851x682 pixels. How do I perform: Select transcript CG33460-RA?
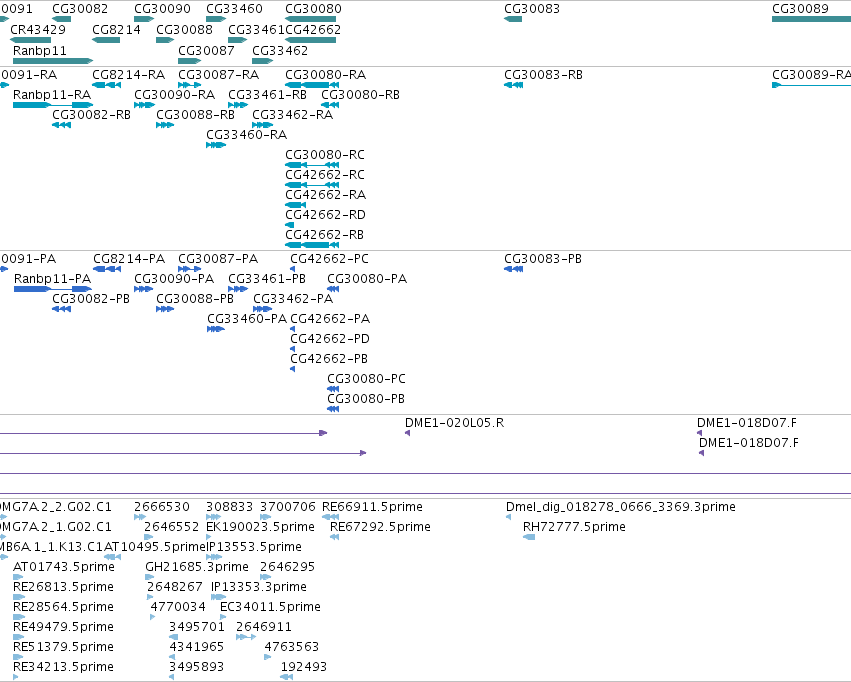[246, 135]
